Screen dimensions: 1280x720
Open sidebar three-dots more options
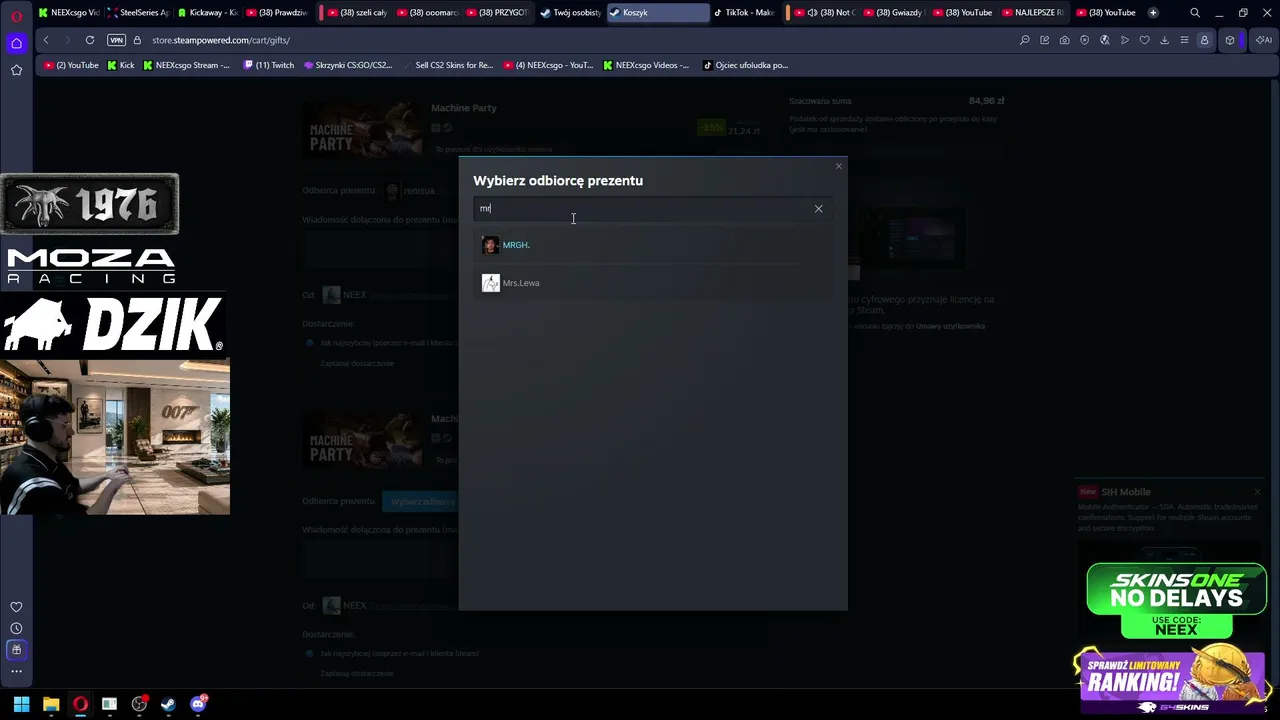click(16, 671)
